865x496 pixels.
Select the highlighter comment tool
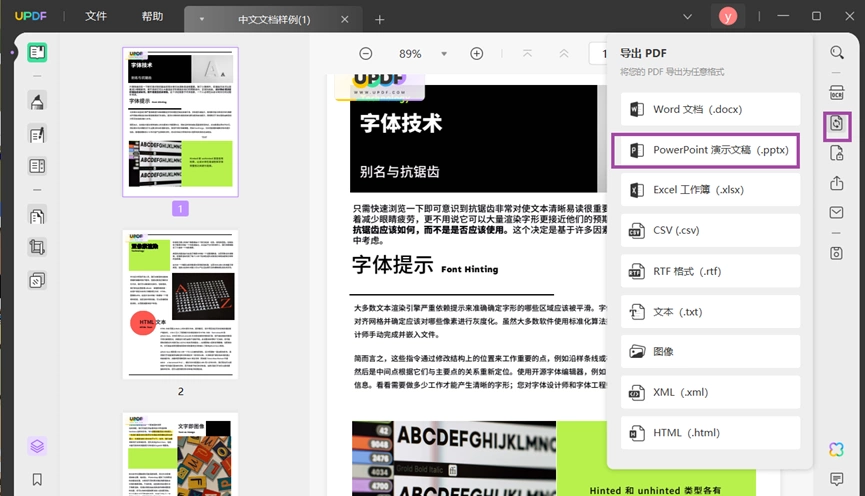pyautogui.click(x=37, y=102)
